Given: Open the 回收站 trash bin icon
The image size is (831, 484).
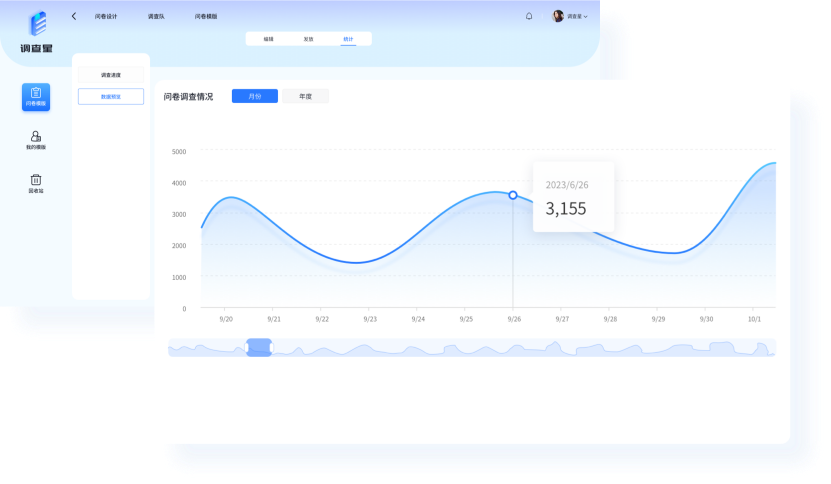Looking at the screenshot, I should [36, 183].
